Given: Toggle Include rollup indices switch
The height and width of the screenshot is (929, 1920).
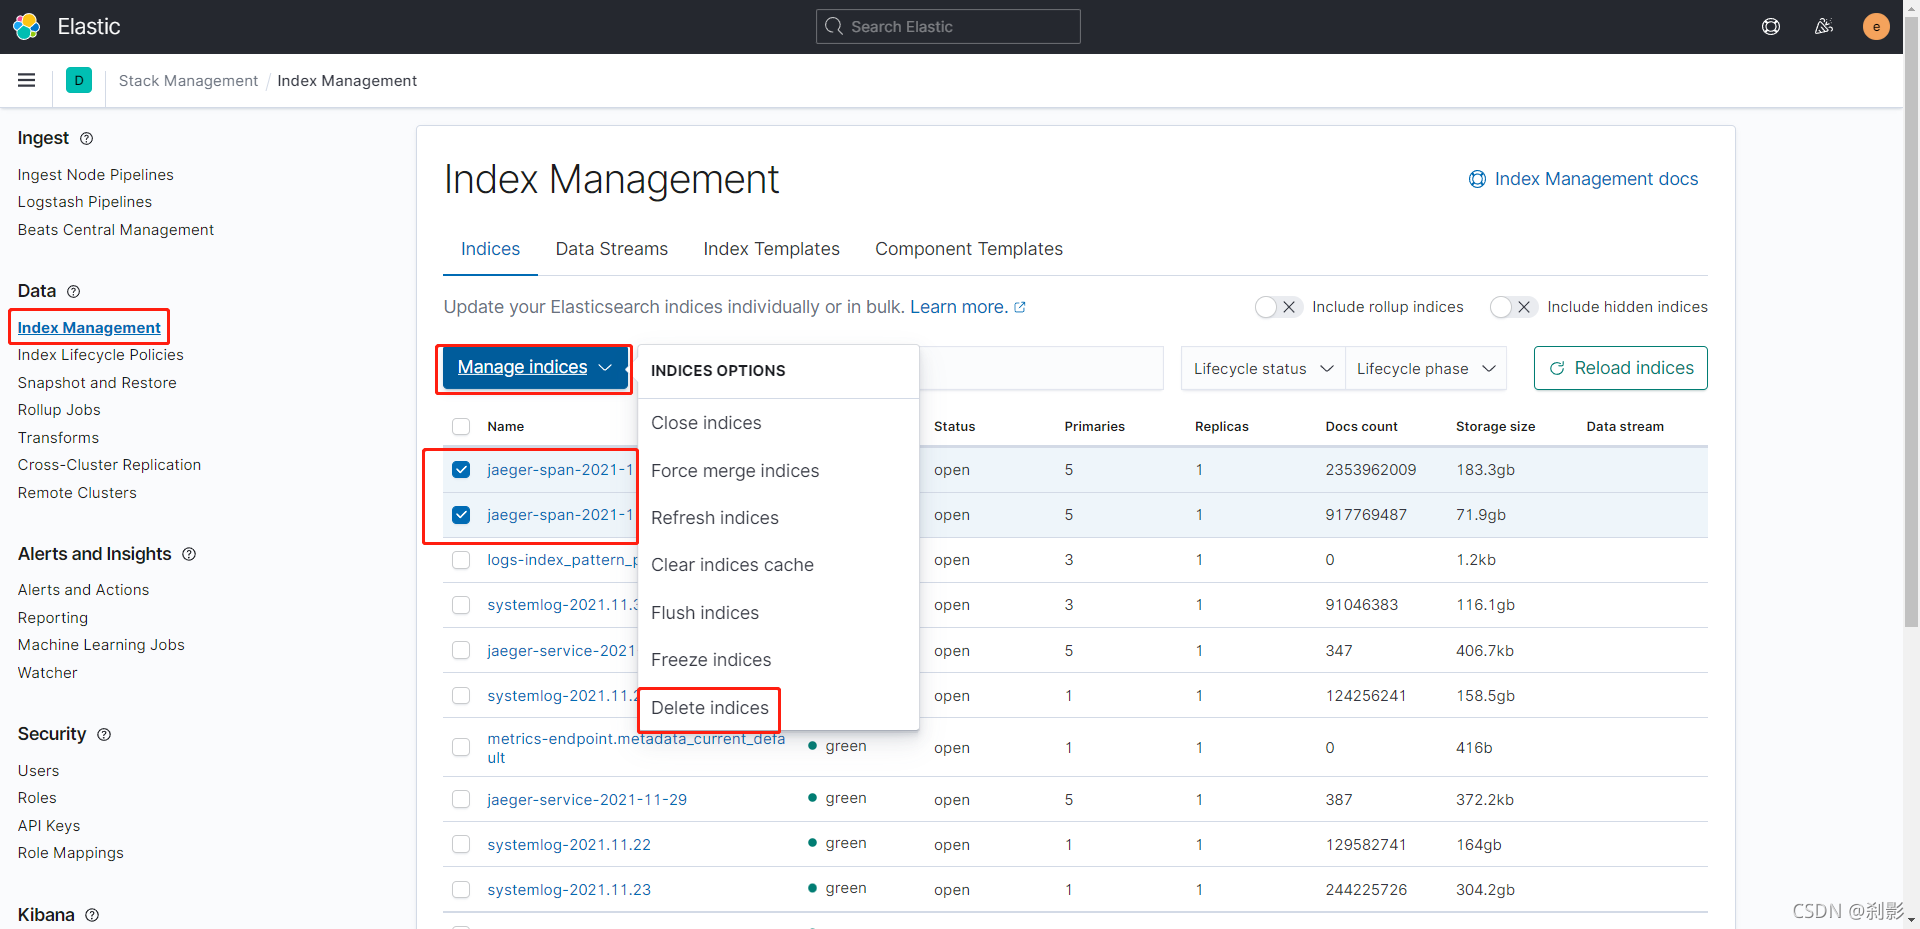Looking at the screenshot, I should click(1278, 307).
